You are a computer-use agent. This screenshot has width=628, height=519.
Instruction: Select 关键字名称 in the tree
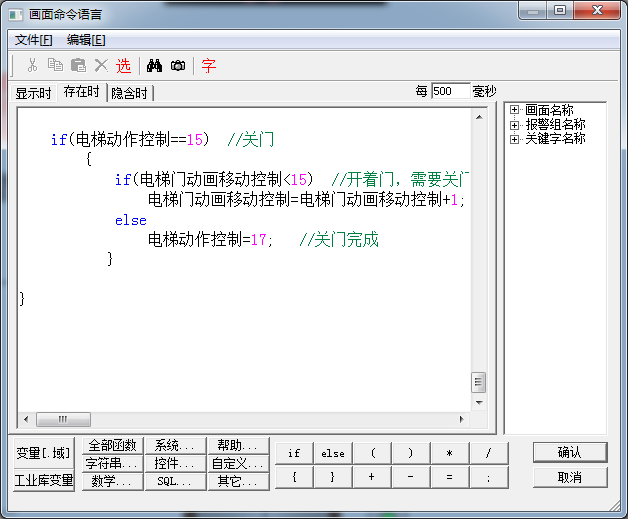click(555, 139)
